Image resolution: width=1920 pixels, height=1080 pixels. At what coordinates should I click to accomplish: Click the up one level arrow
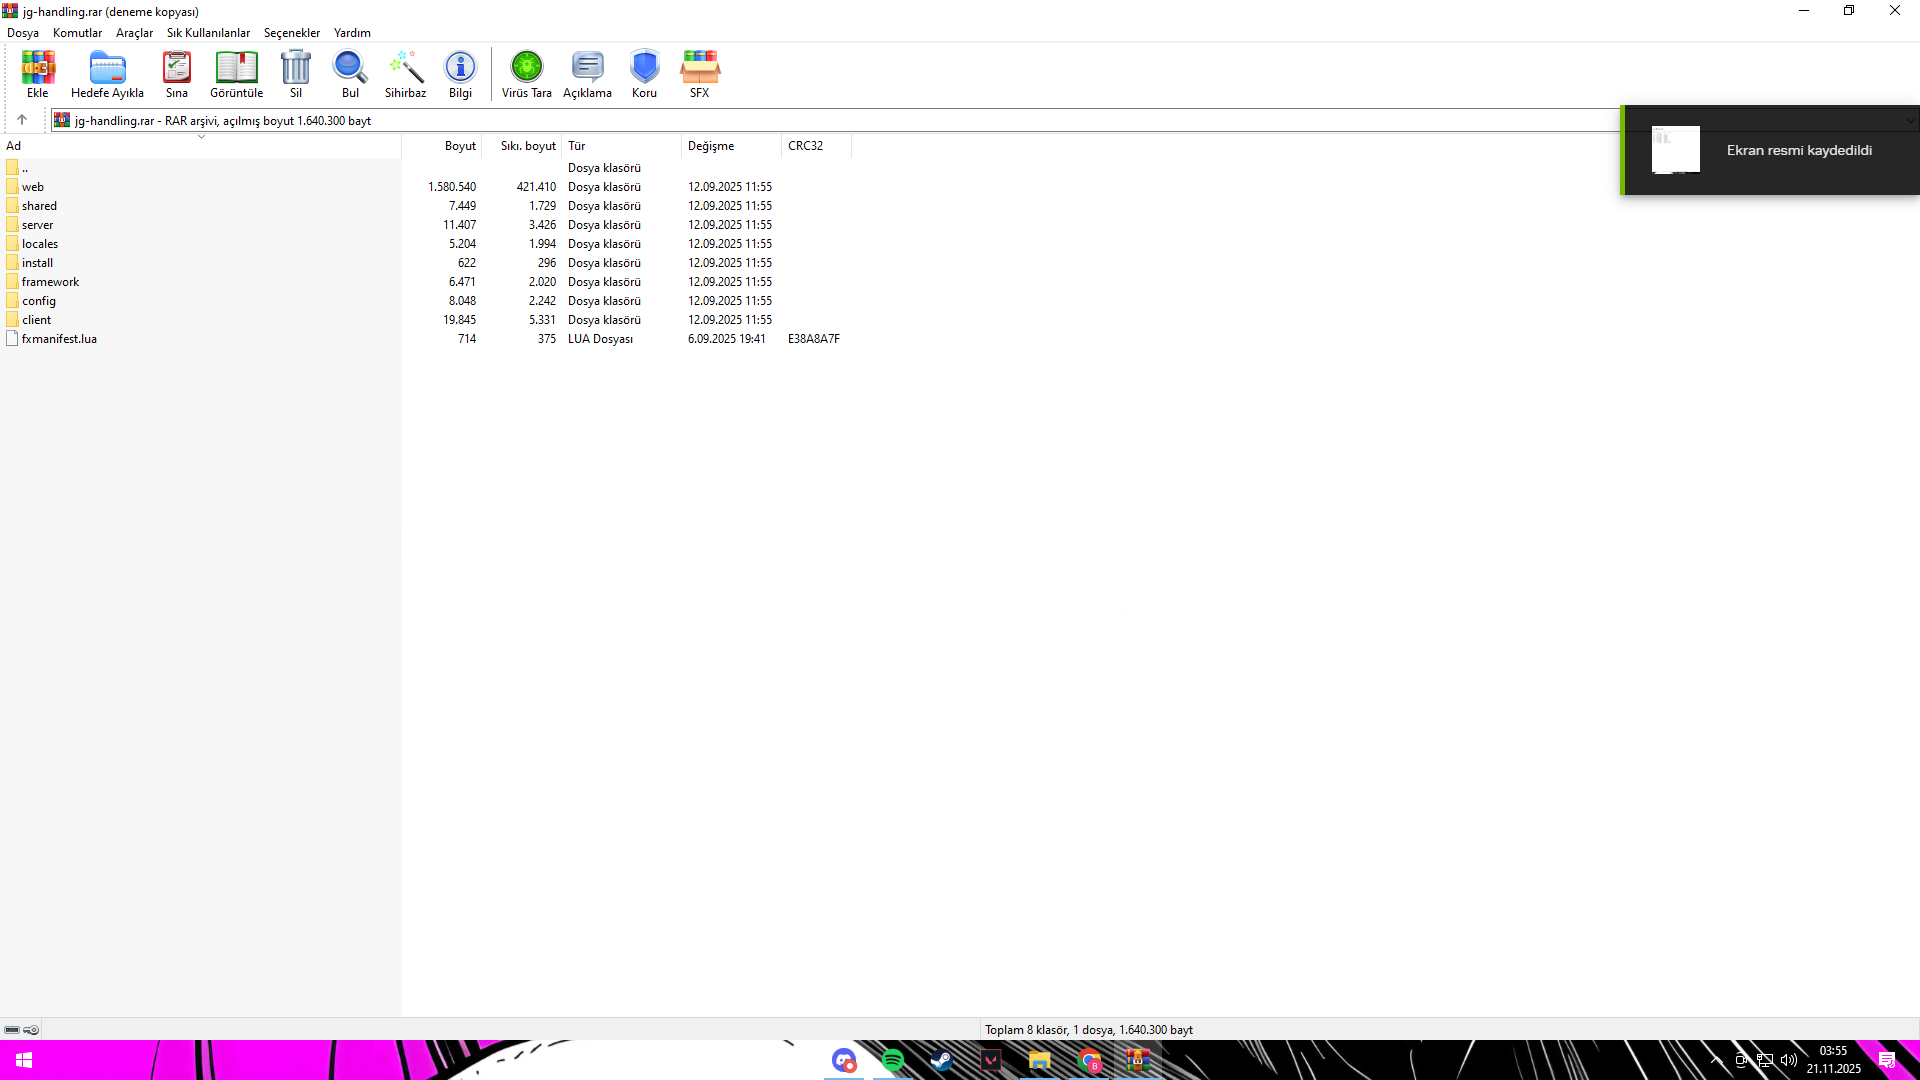point(22,120)
